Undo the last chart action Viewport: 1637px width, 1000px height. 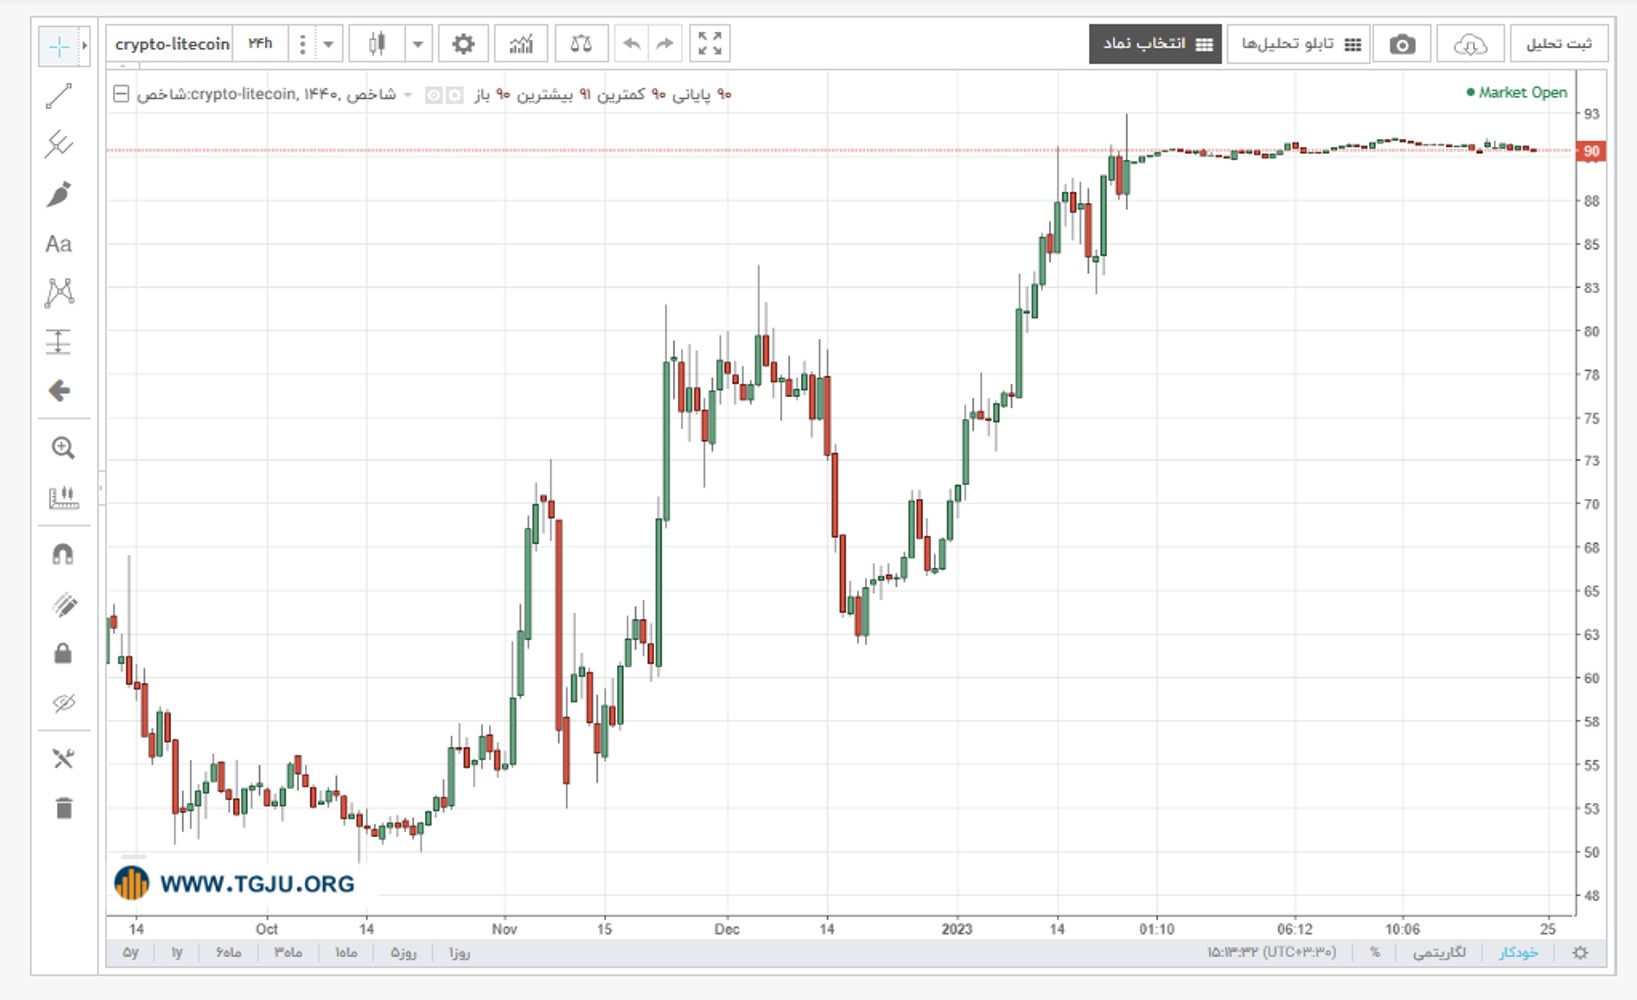(631, 44)
